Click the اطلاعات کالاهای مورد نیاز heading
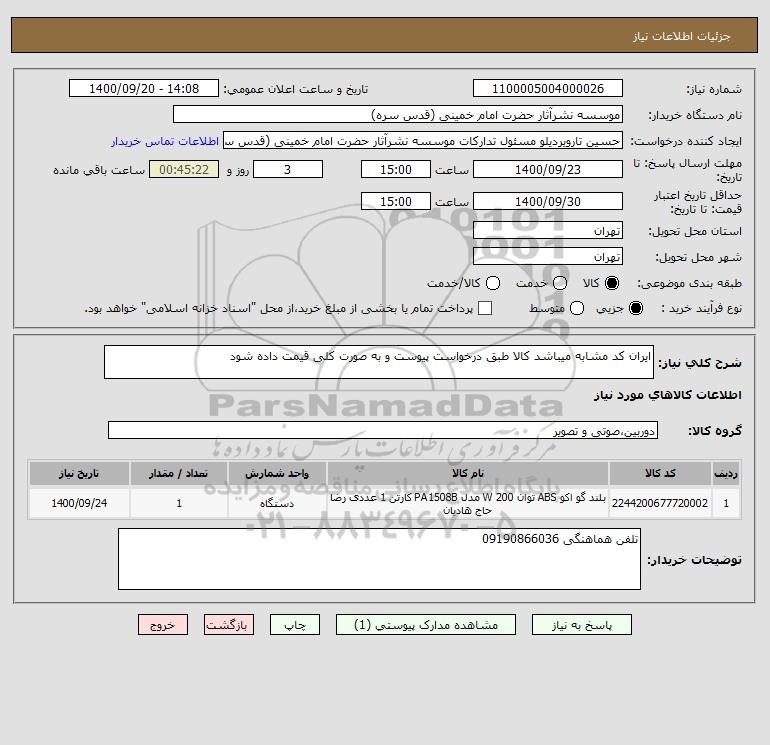This screenshot has height=745, width=770. 668,395
